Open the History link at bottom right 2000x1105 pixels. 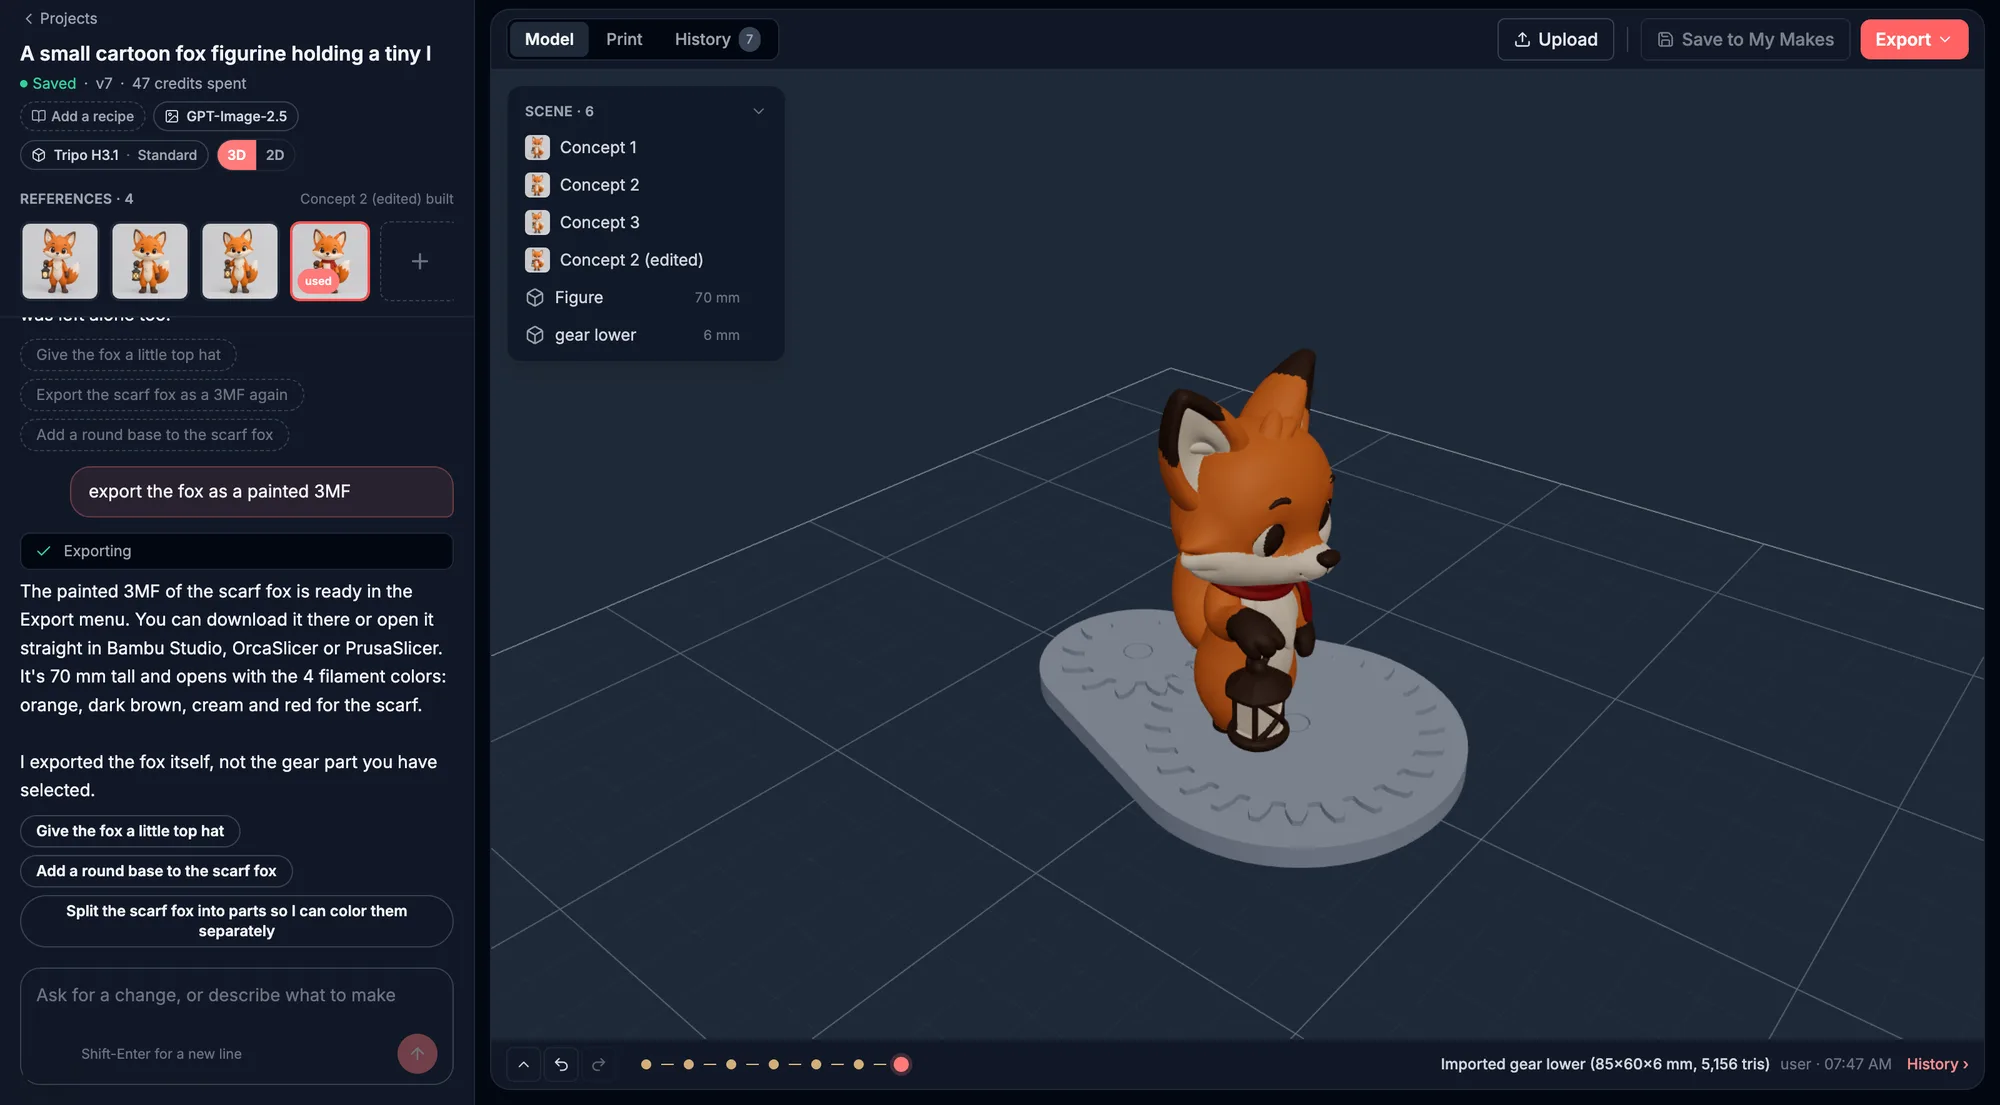(x=1937, y=1064)
